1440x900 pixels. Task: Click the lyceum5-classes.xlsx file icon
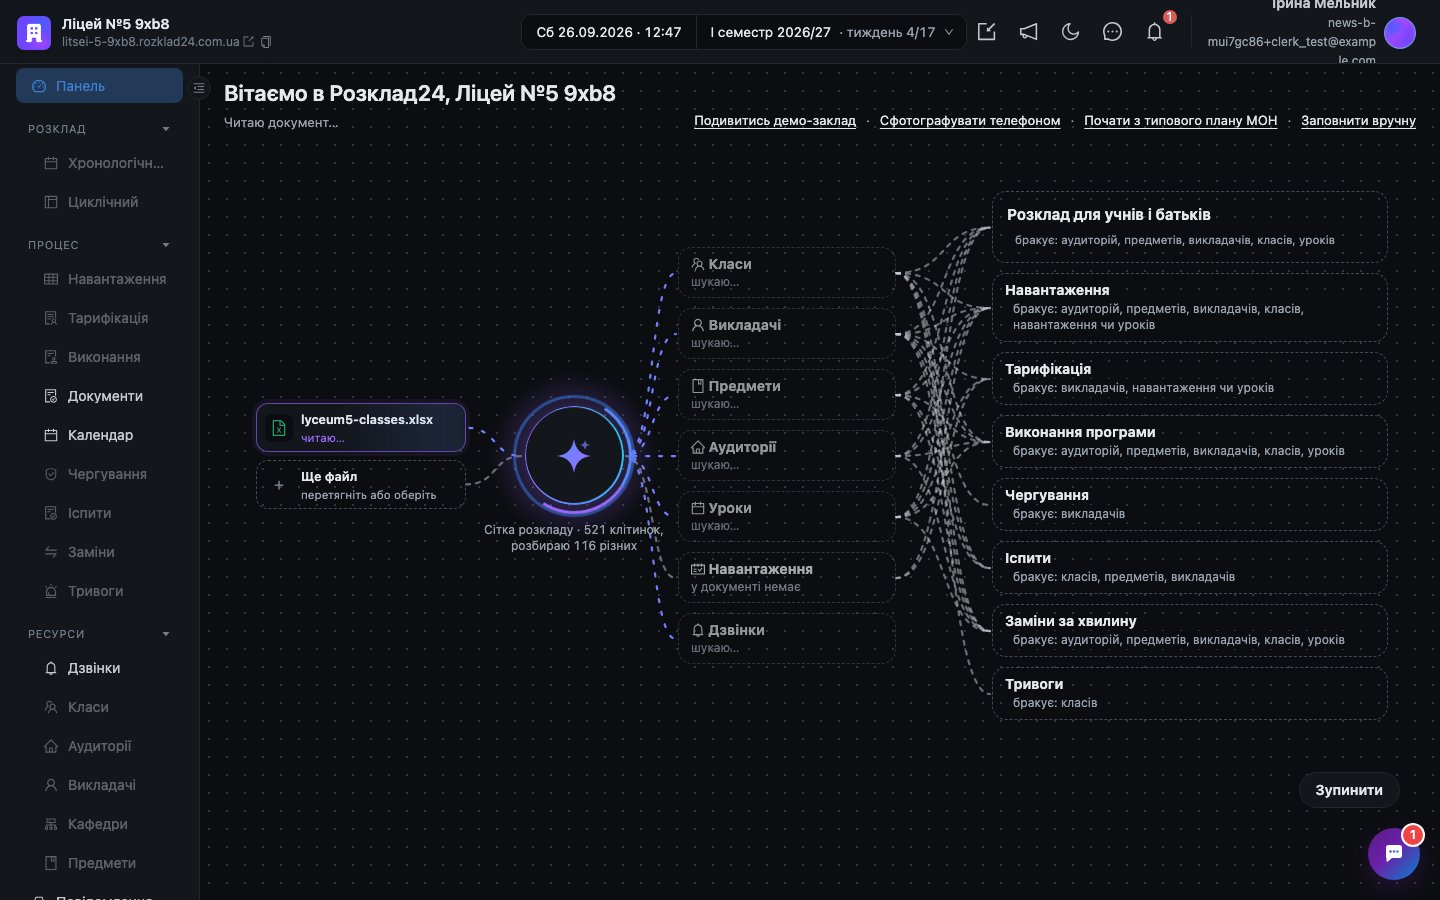(x=279, y=428)
